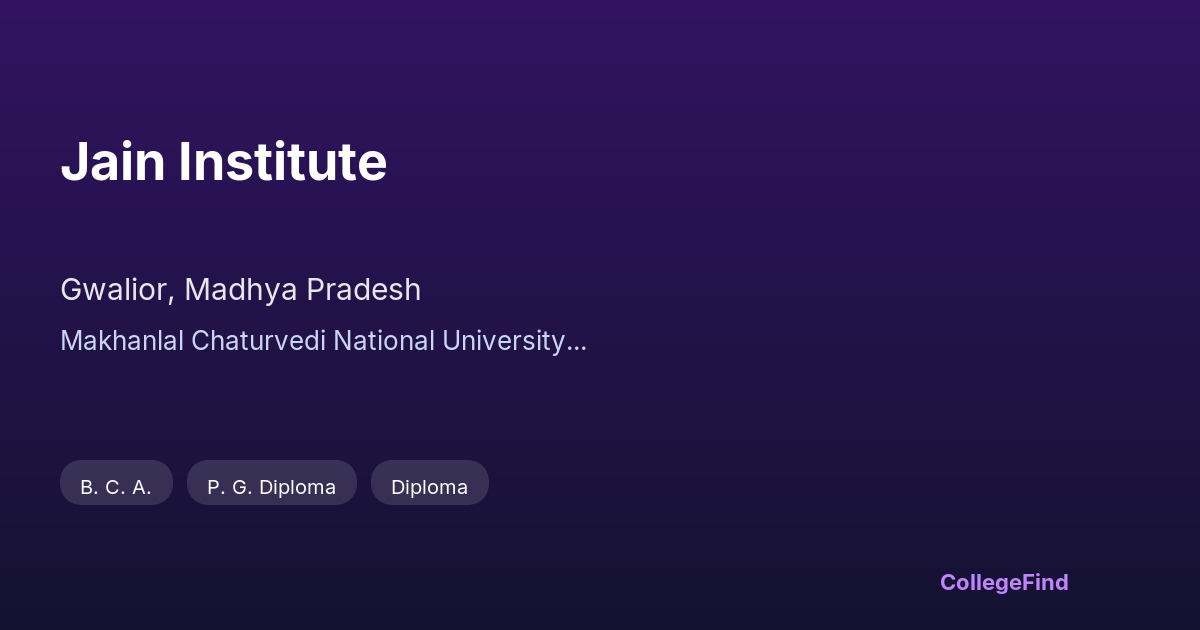This screenshot has width=1200, height=630.
Task: Click the word Chaturvedi in the affiliation
Action: coord(258,341)
